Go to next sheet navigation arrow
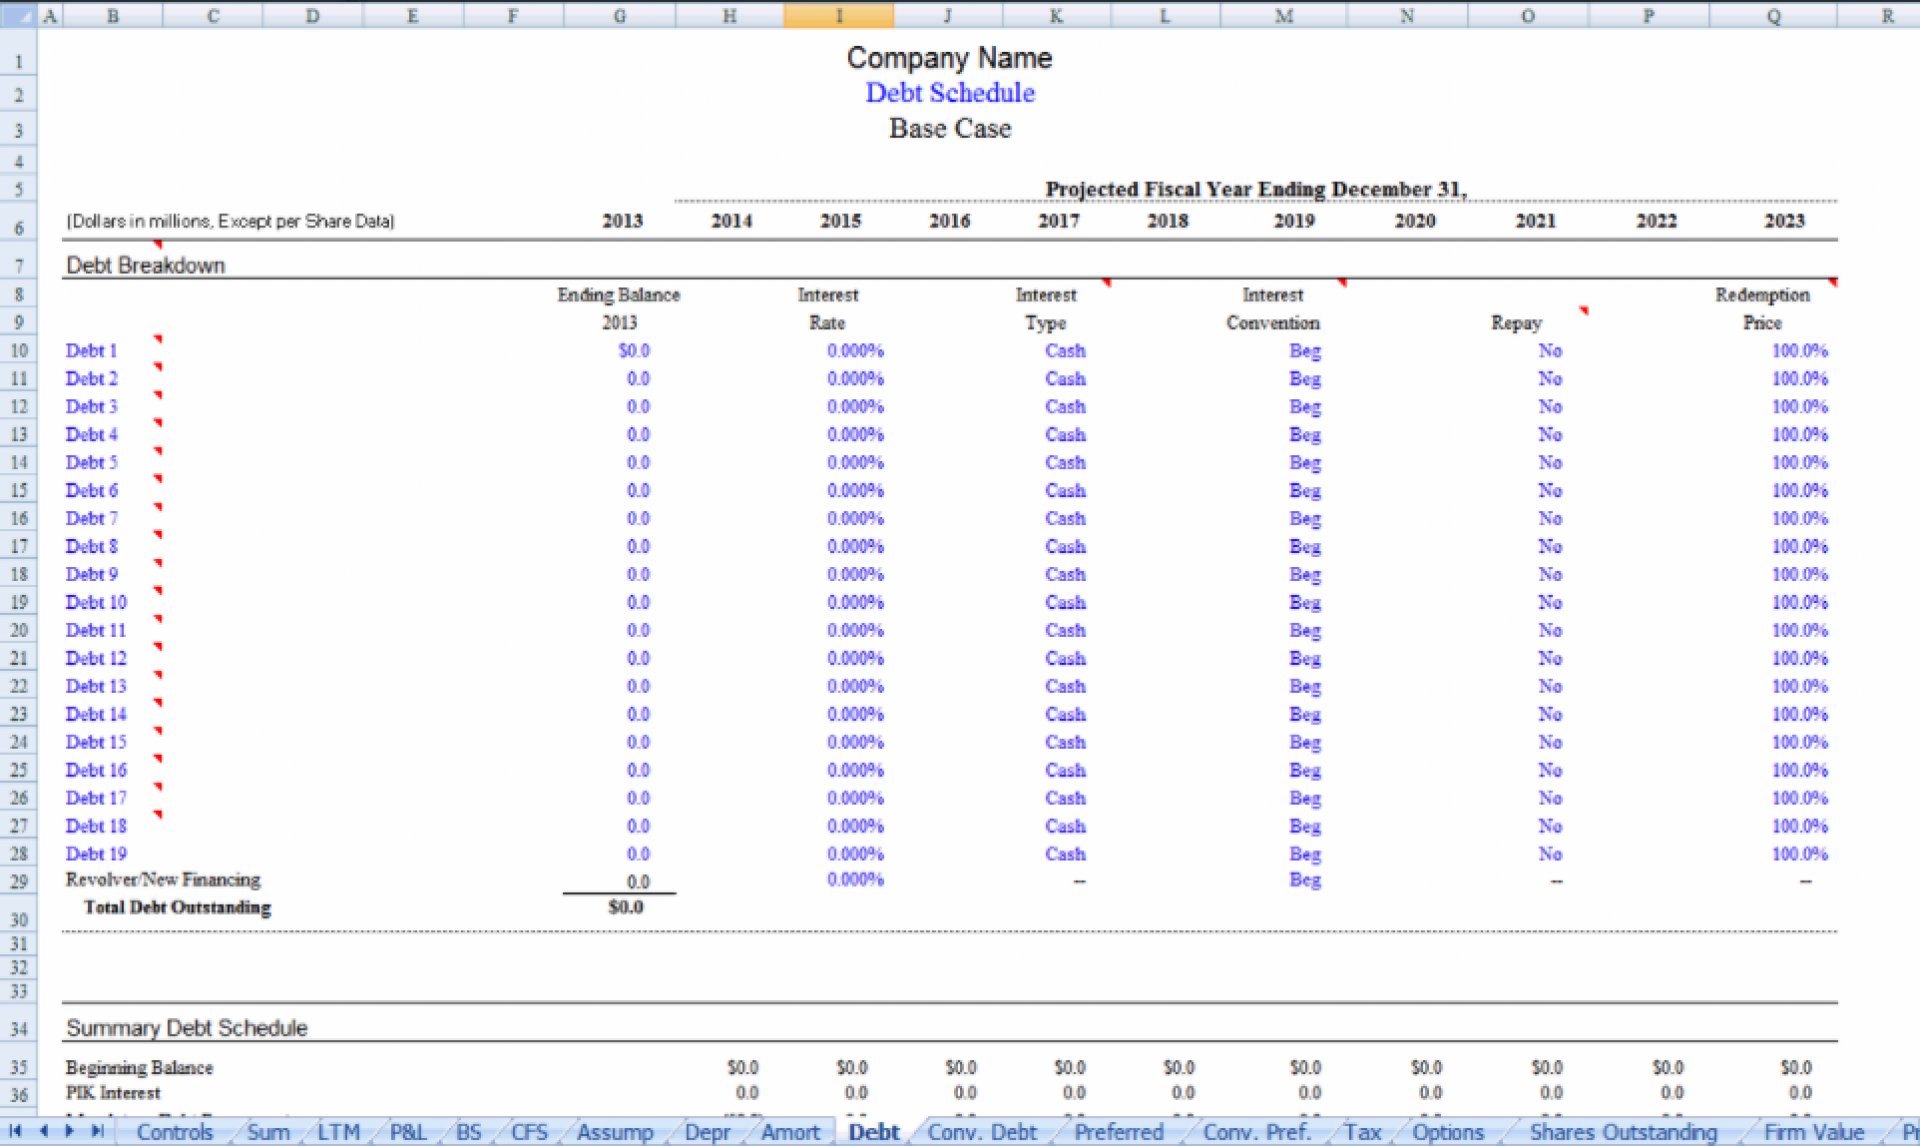This screenshot has width=1920, height=1146. tap(69, 1131)
